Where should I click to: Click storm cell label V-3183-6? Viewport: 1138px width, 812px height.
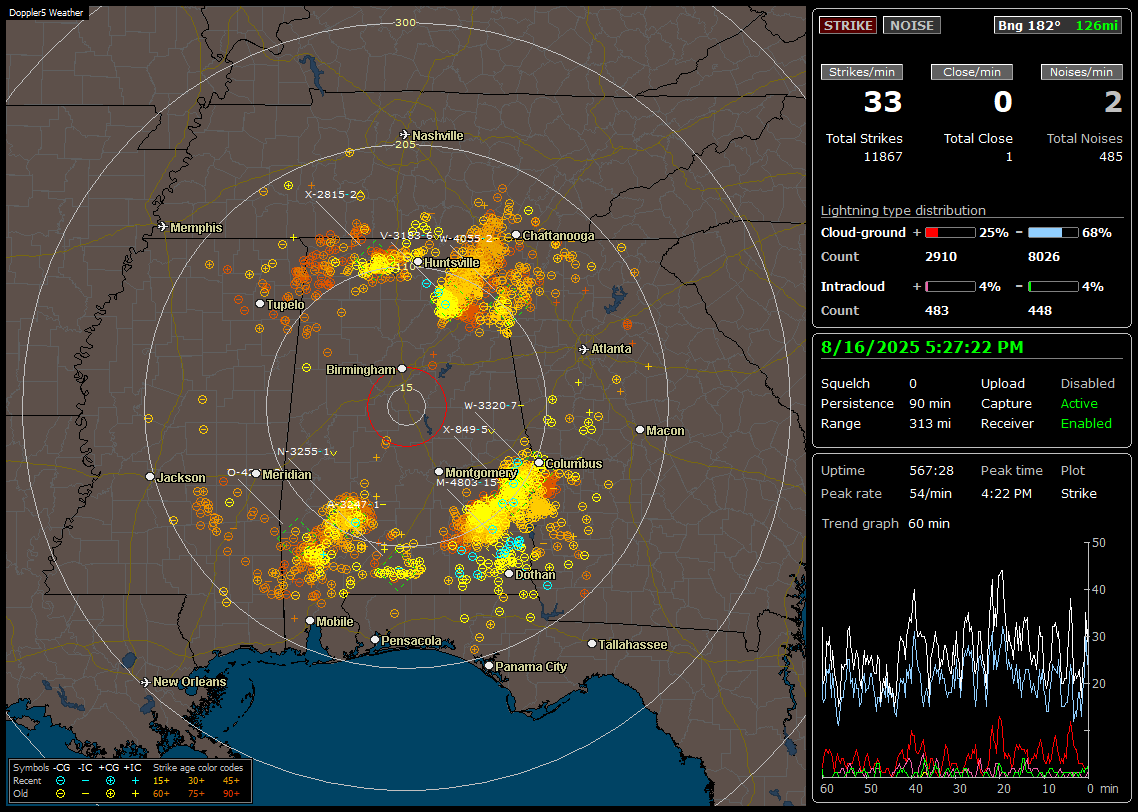pyautogui.click(x=406, y=236)
